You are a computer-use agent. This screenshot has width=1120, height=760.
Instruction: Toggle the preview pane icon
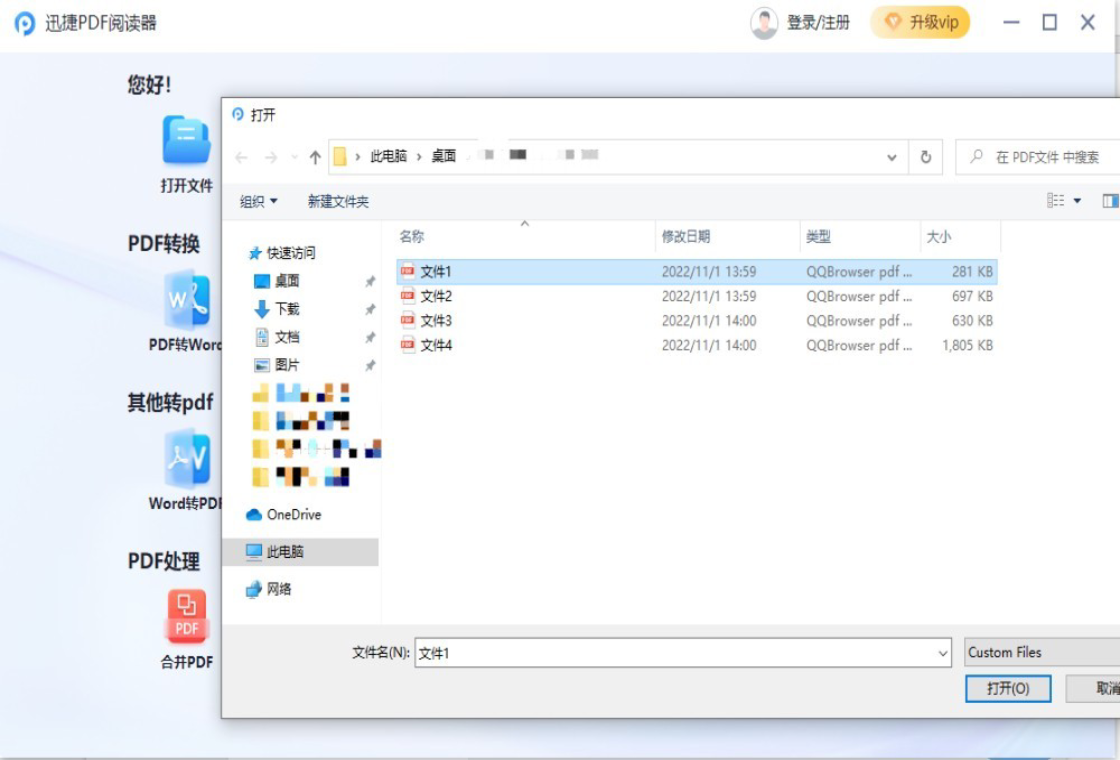click(1108, 199)
